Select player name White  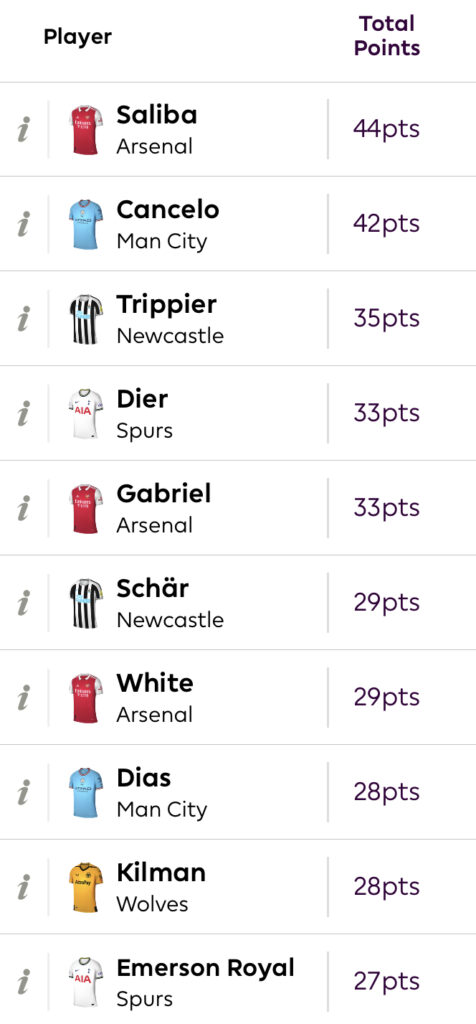[x=155, y=683]
